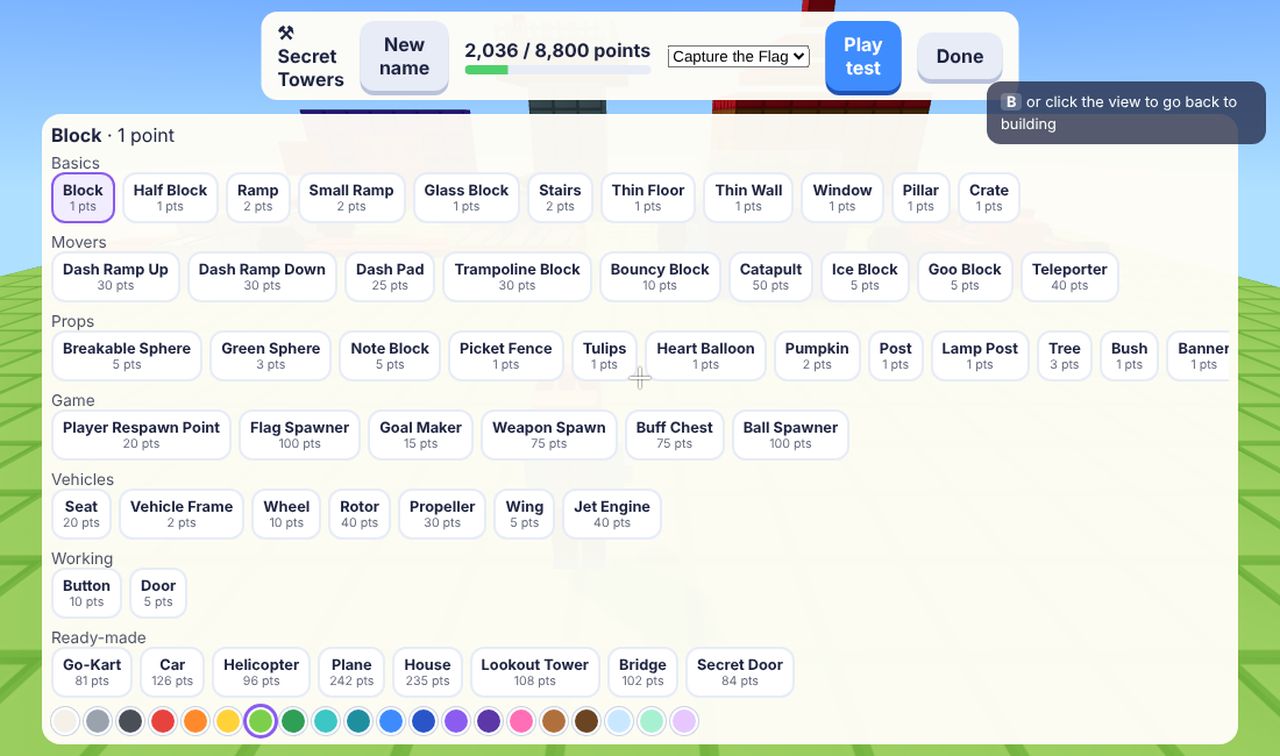The height and width of the screenshot is (756, 1280).
Task: Click the hammer build icon
Action: tap(286, 33)
